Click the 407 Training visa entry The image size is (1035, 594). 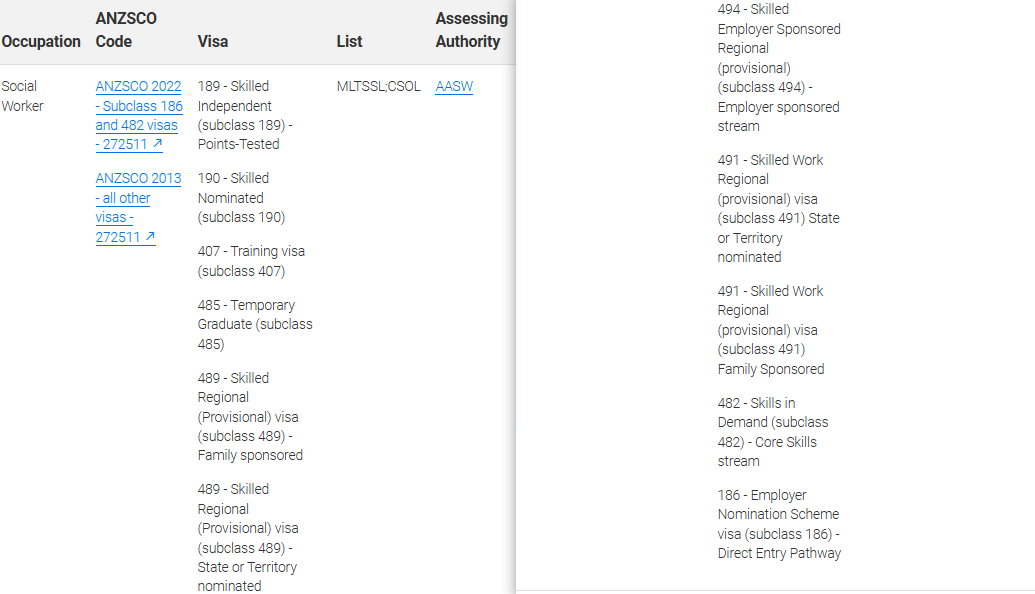coord(251,261)
